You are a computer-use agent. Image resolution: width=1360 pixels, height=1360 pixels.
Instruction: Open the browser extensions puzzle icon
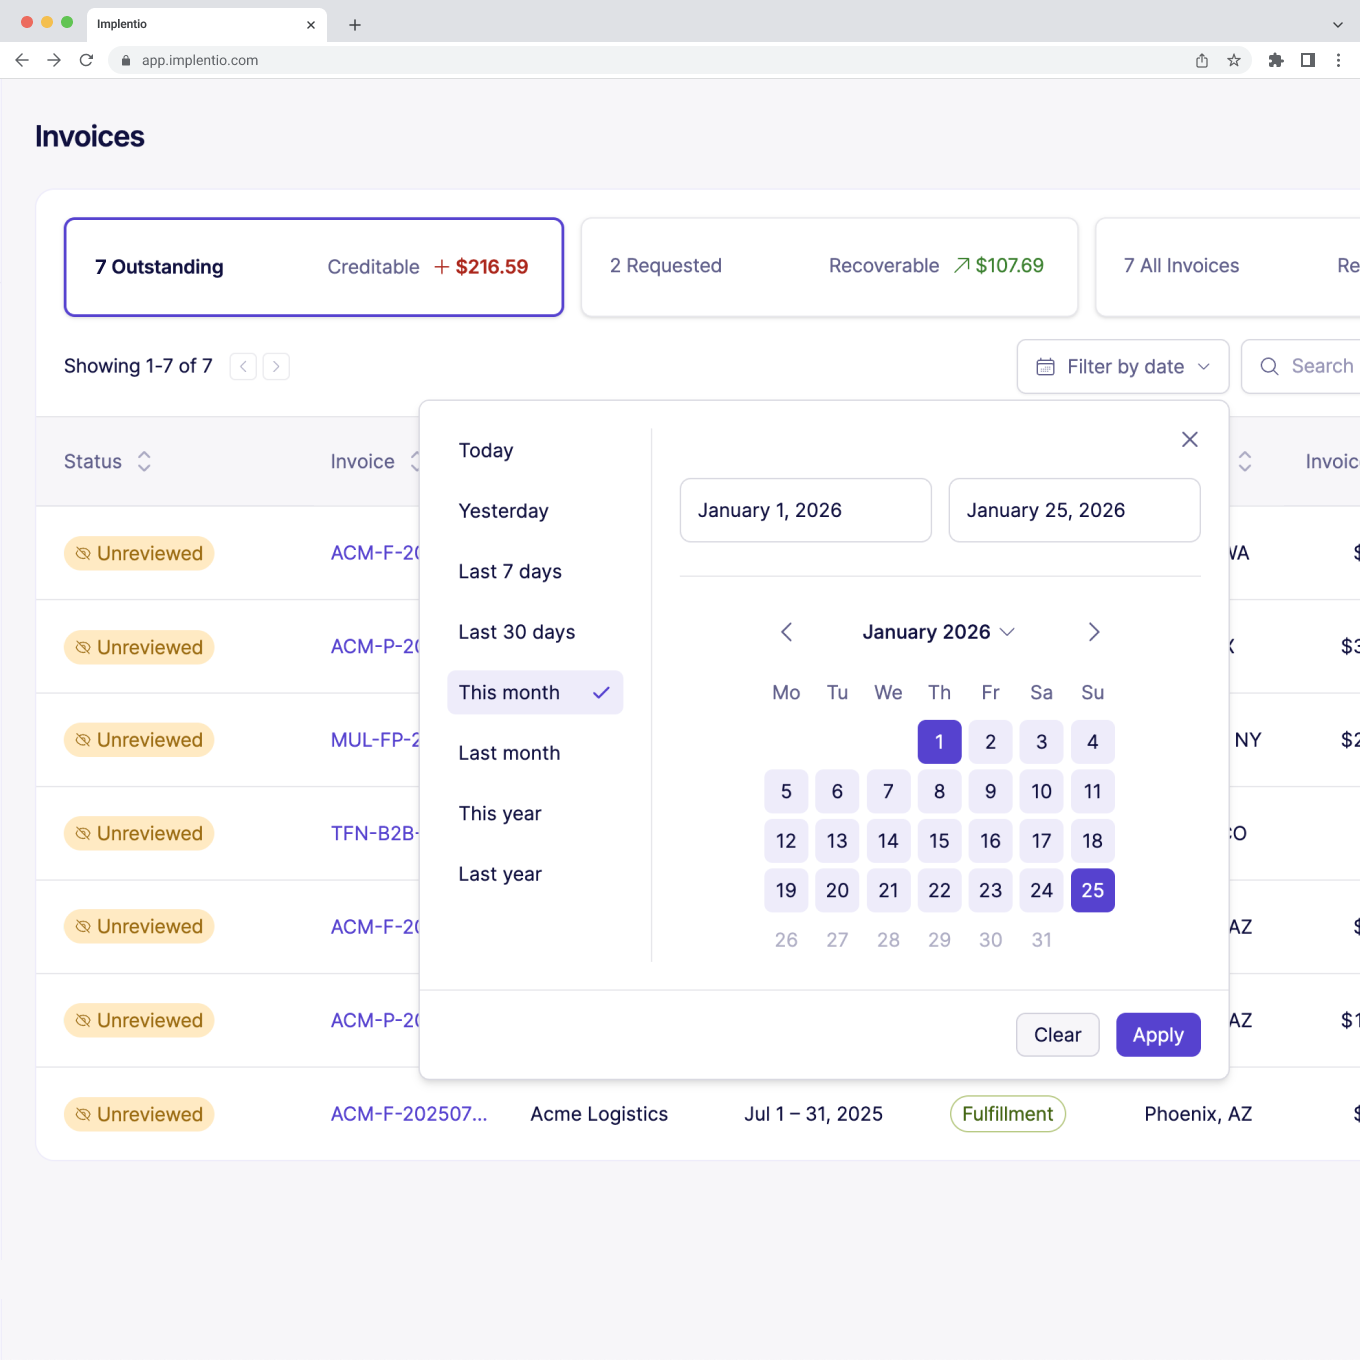1275,60
